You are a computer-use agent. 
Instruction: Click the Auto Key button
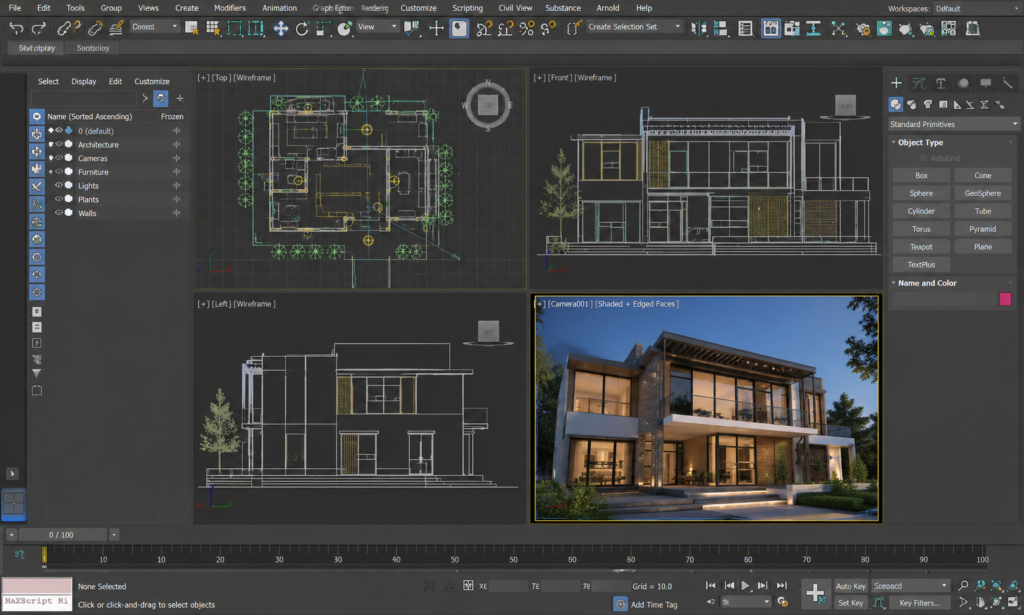coord(850,586)
